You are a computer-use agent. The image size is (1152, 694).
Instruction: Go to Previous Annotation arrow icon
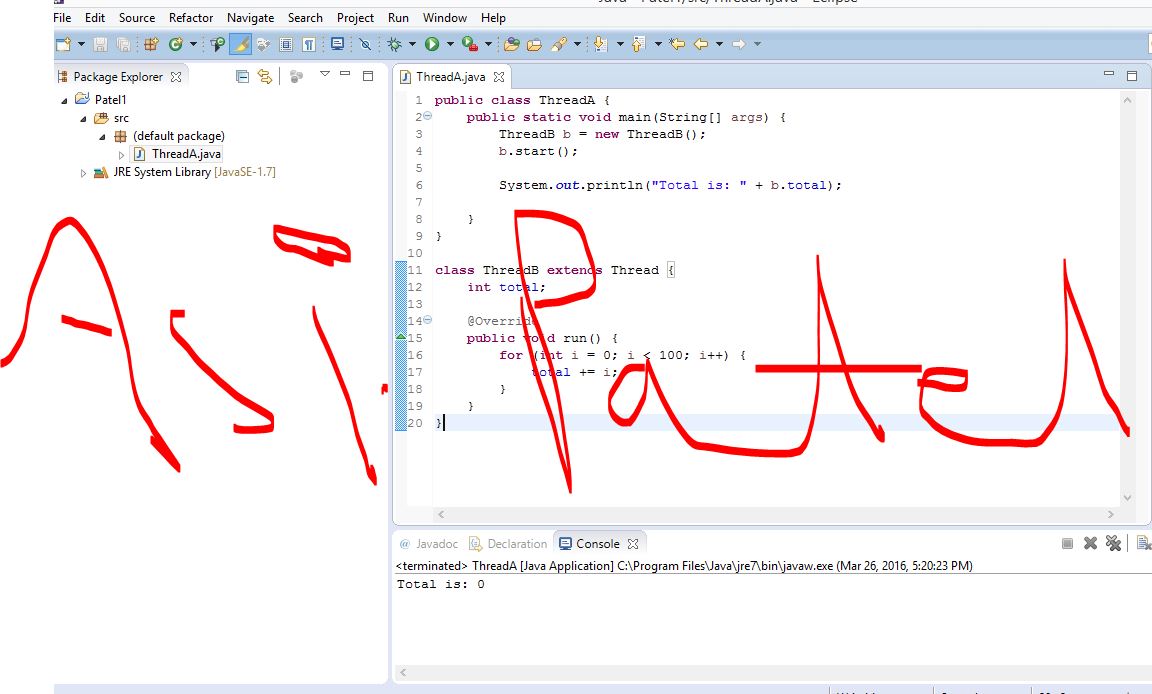click(x=638, y=45)
